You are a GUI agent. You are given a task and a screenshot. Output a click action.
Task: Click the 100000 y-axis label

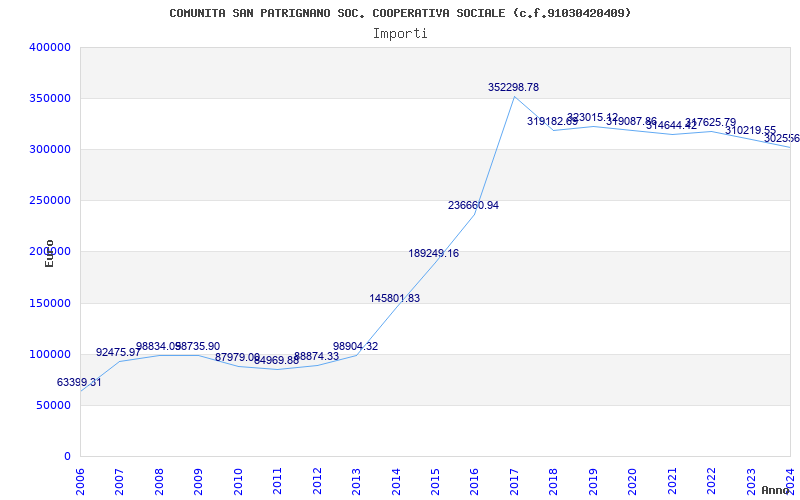(x=50, y=355)
